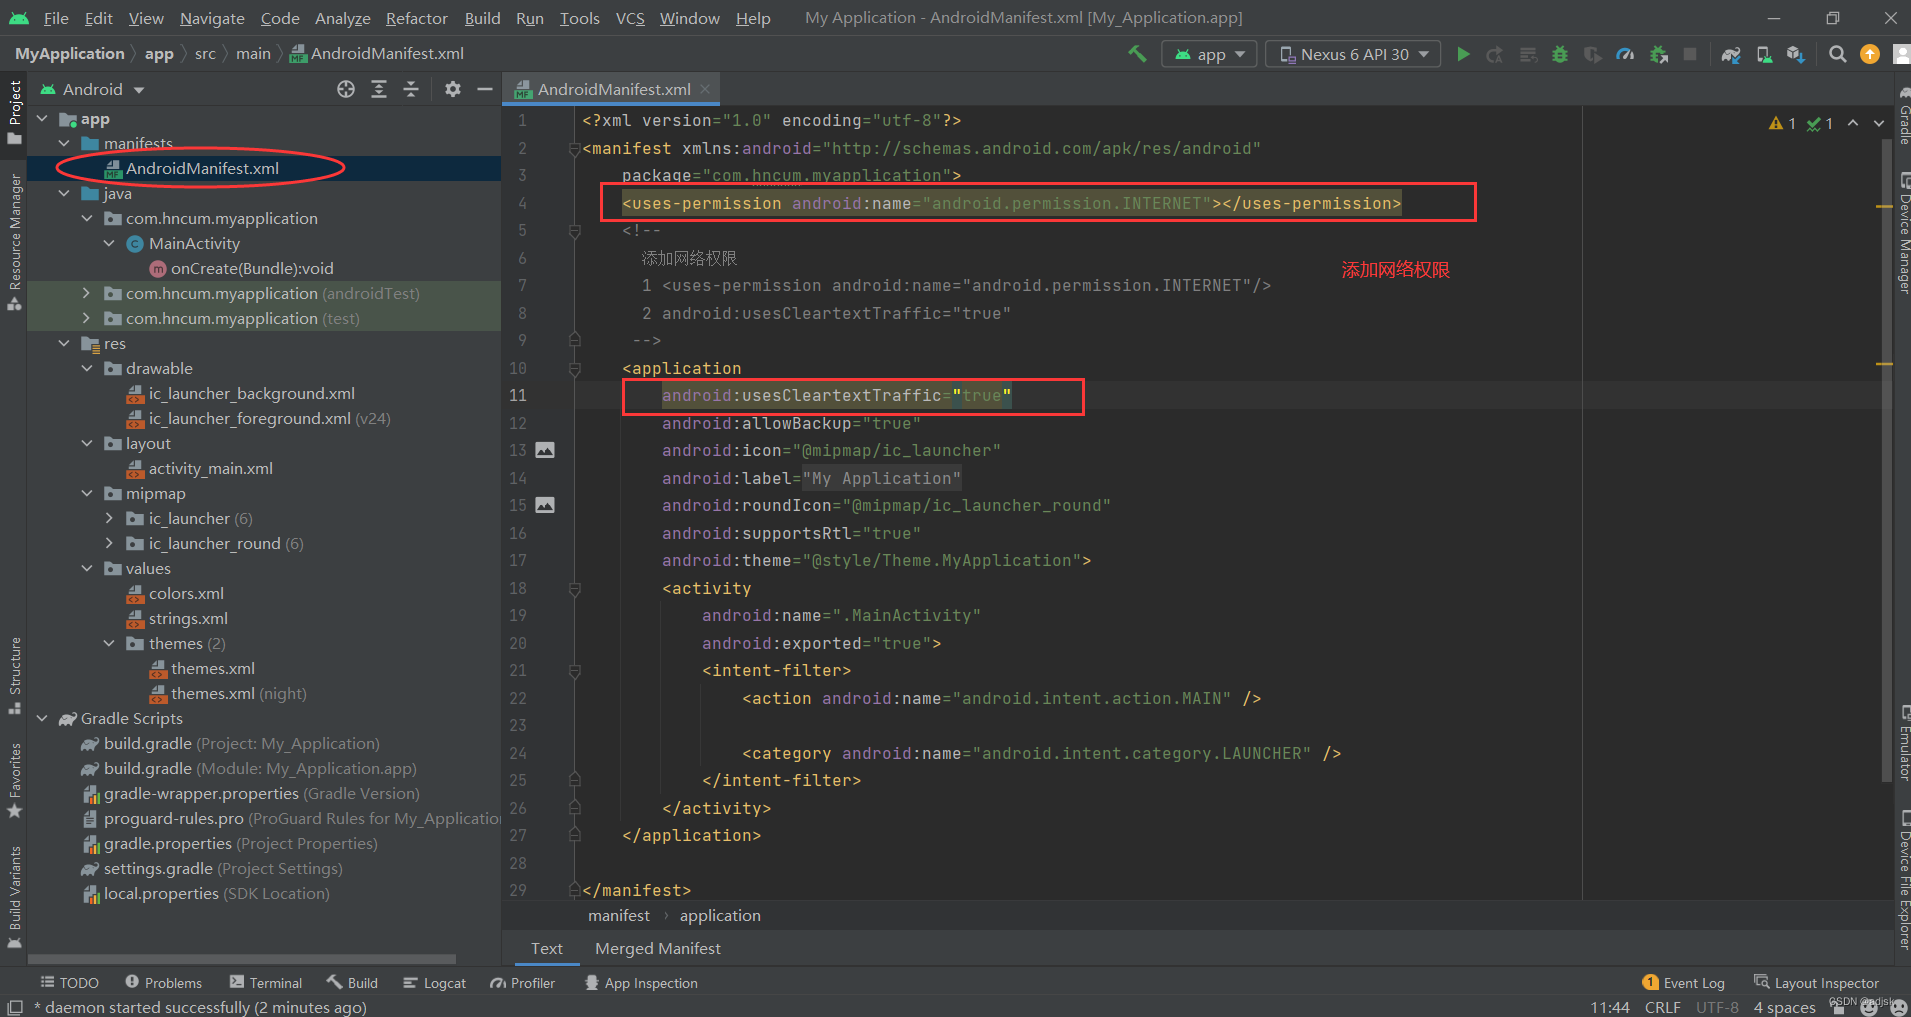Click Run with Coverage icon
The height and width of the screenshot is (1017, 1911).
1592,54
